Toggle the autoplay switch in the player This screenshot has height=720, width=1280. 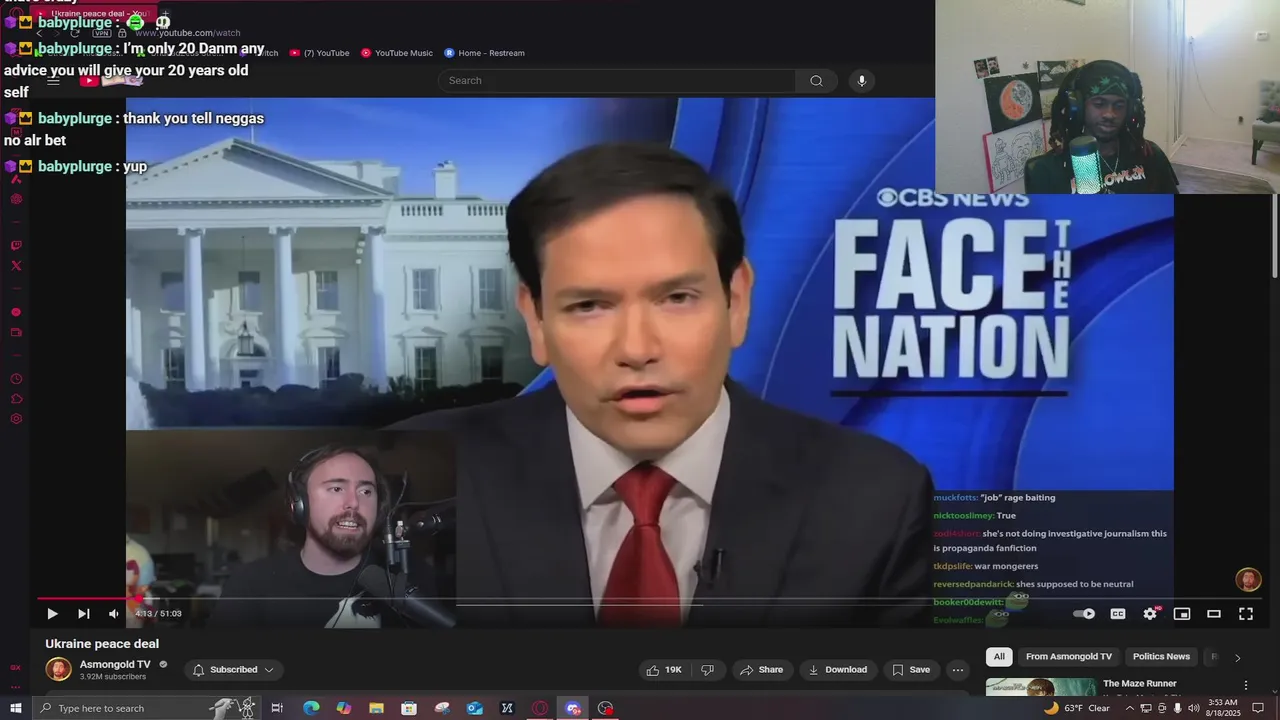1085,614
